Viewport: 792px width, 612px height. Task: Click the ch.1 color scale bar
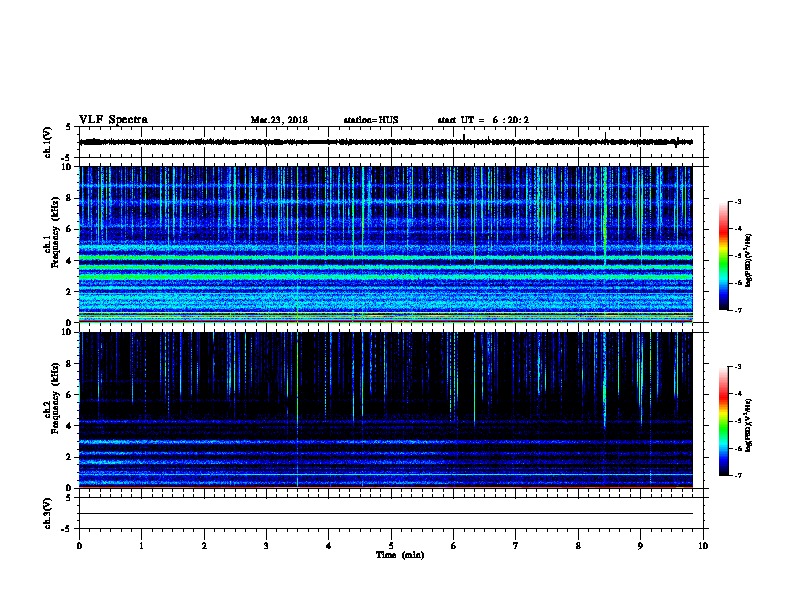(x=723, y=256)
